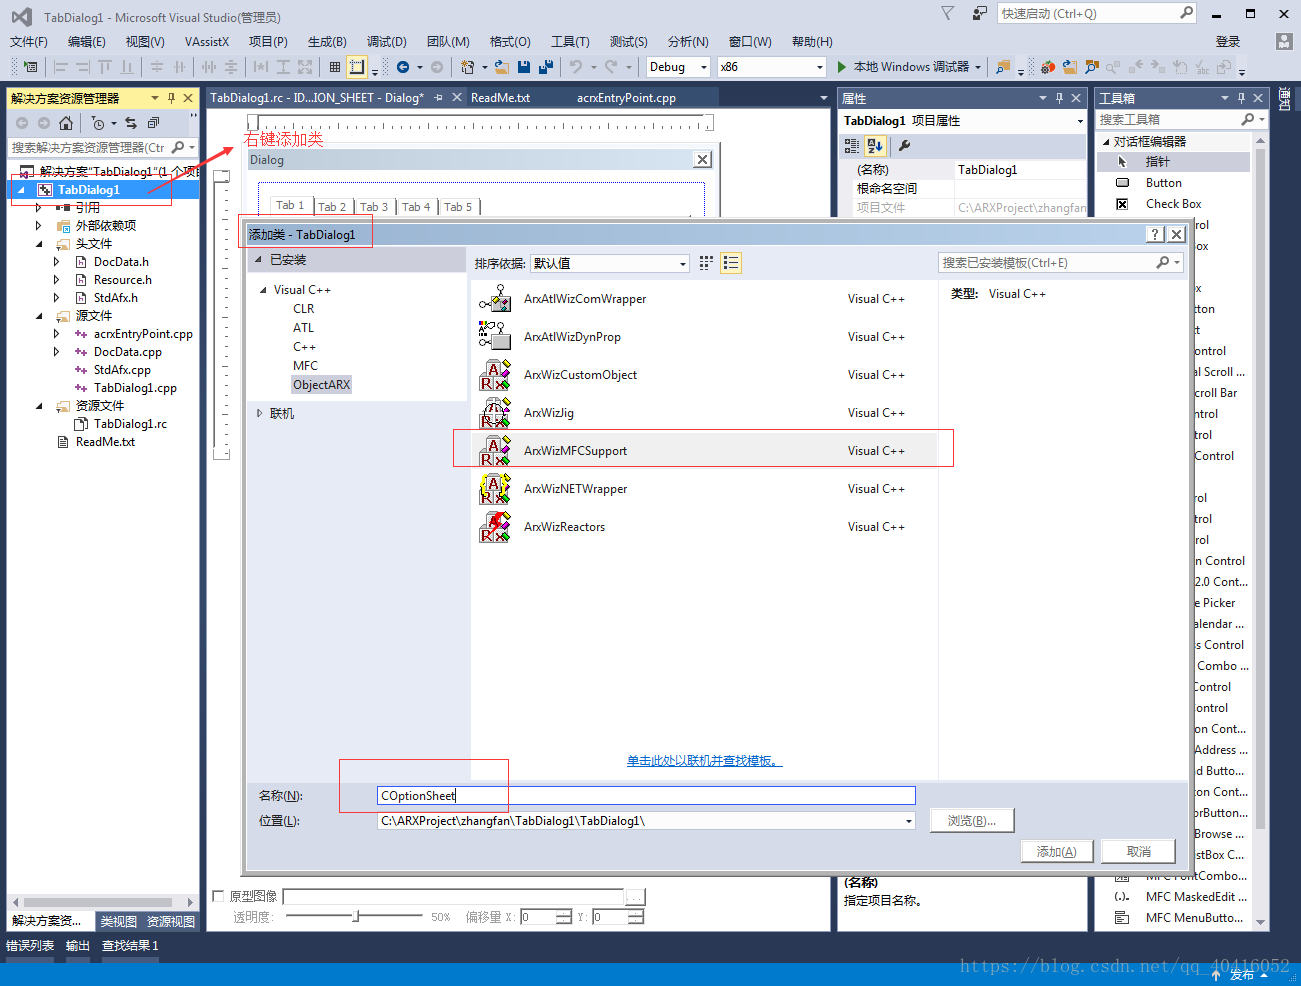Viewport: 1301px width, 986px height.
Task: Click the Add Class dialog help question mark
Action: point(1155,234)
